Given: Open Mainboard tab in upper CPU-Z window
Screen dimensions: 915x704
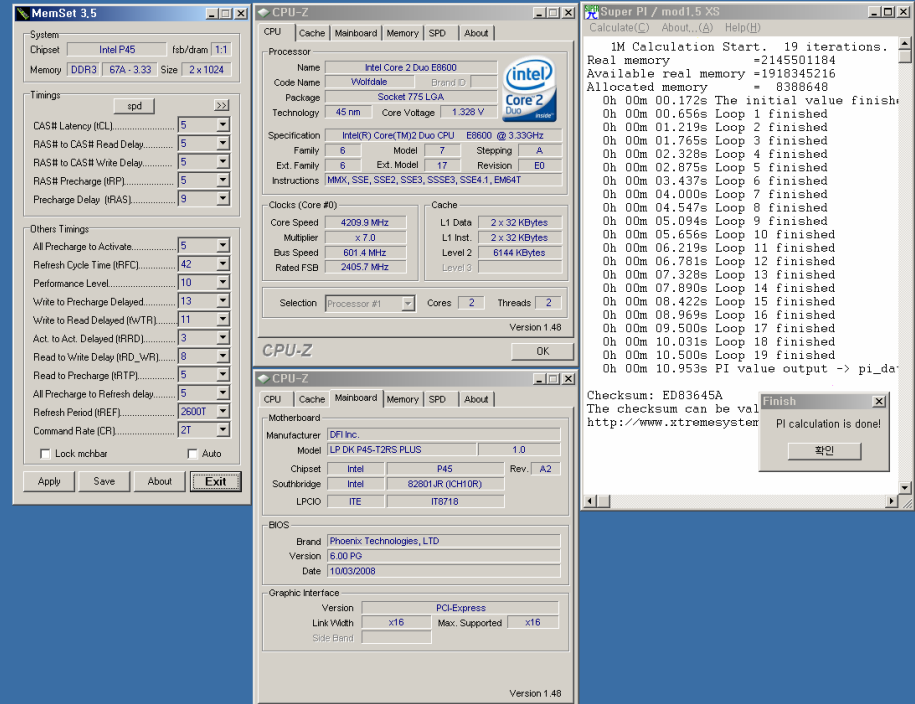Looking at the screenshot, I should (356, 33).
